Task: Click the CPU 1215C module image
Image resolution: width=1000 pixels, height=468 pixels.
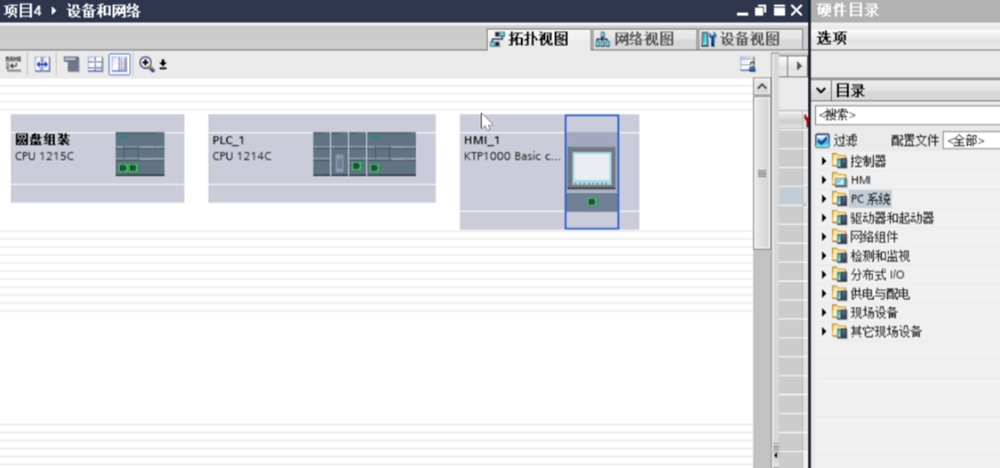Action: (x=140, y=154)
